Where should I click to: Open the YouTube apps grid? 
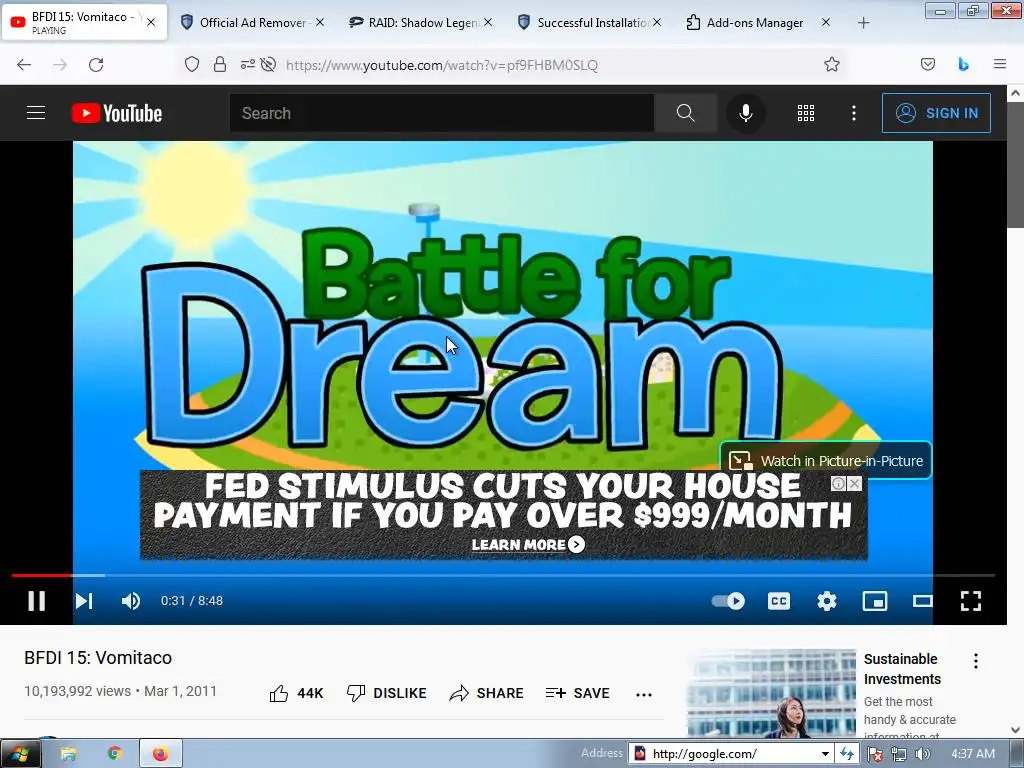(806, 113)
